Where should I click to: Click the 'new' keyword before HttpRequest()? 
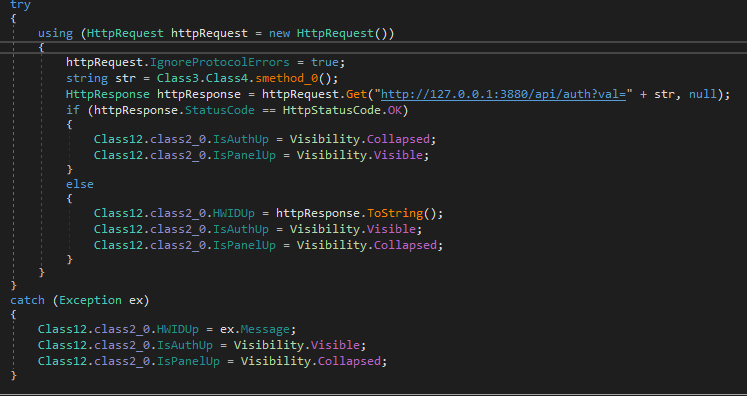tap(279, 33)
